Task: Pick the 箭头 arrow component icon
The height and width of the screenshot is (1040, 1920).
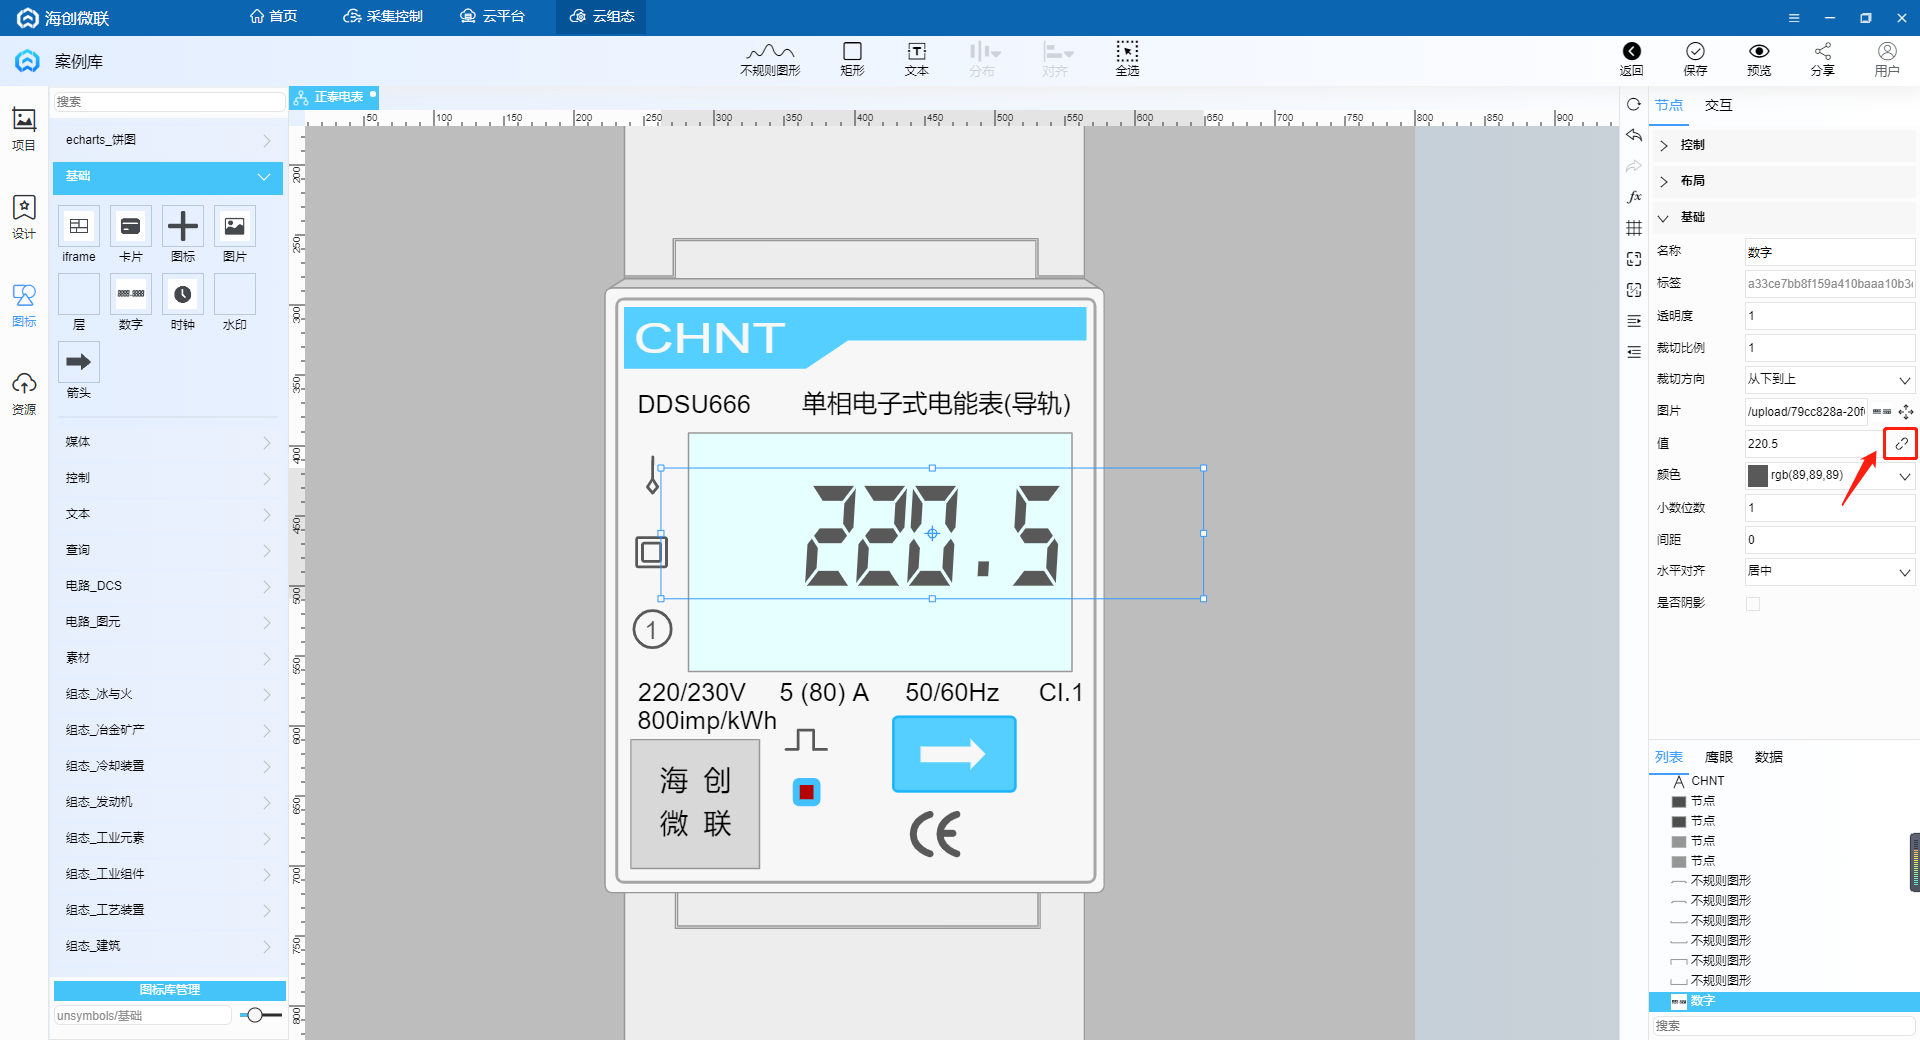Action: pyautogui.click(x=79, y=362)
